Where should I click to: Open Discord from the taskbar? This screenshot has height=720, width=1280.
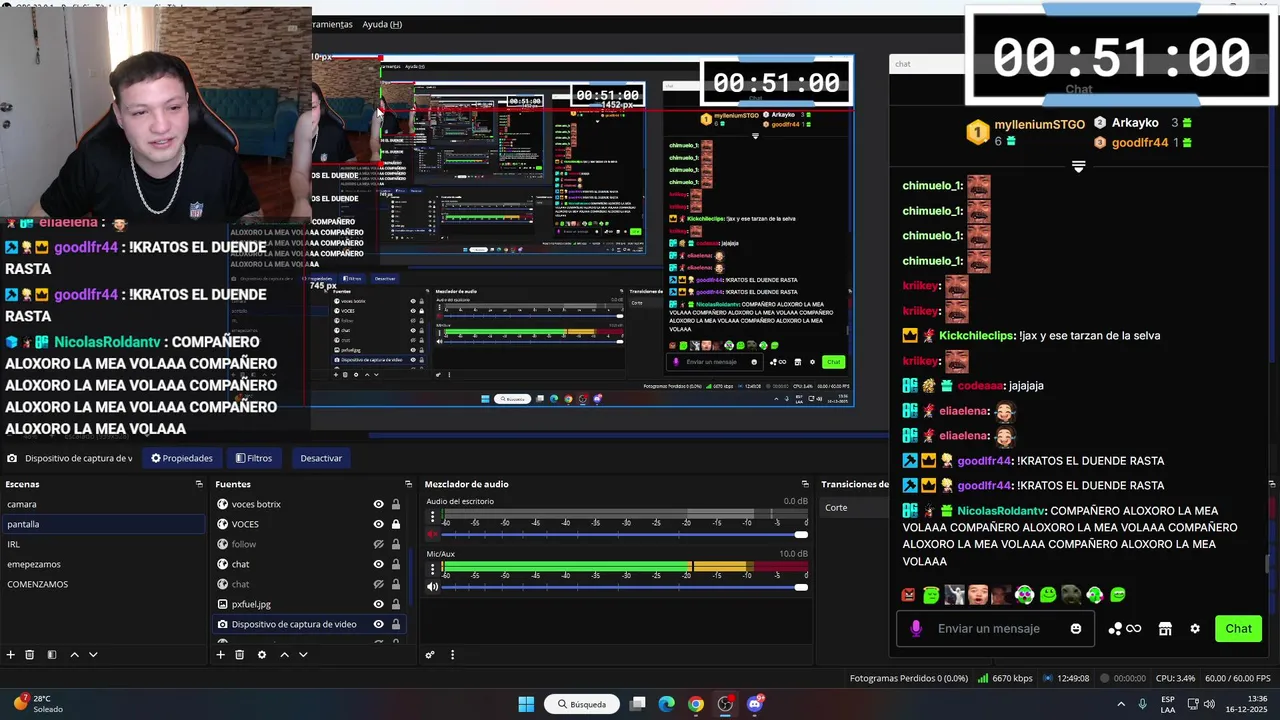click(755, 704)
